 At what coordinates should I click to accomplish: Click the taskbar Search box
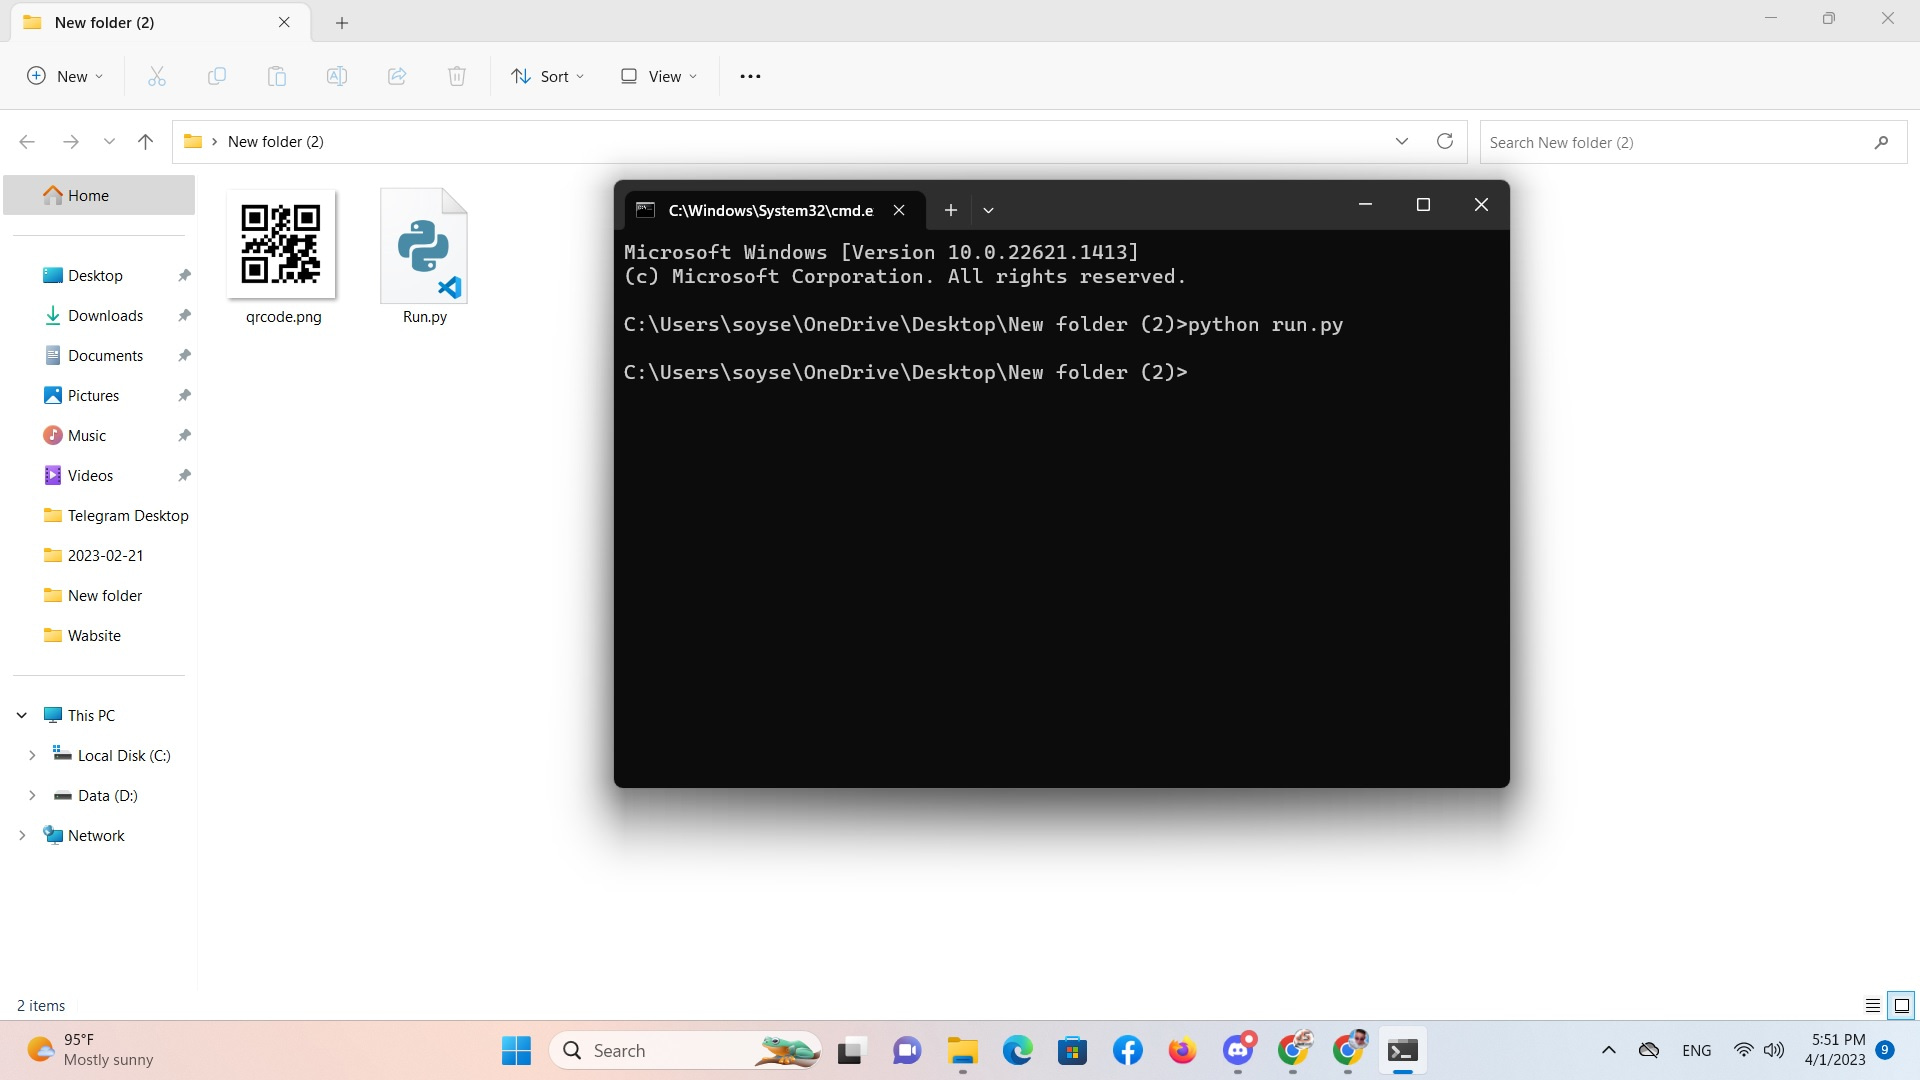click(685, 1050)
